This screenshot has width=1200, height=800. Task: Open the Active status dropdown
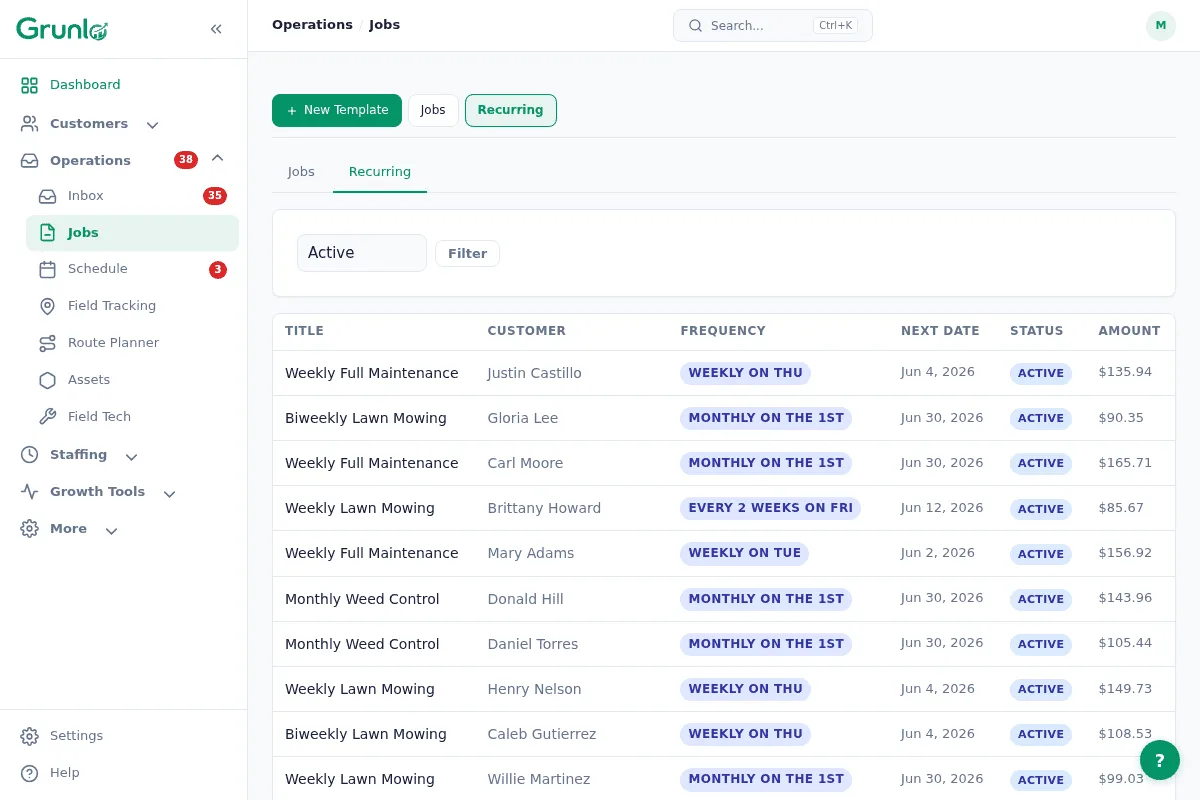pos(362,253)
